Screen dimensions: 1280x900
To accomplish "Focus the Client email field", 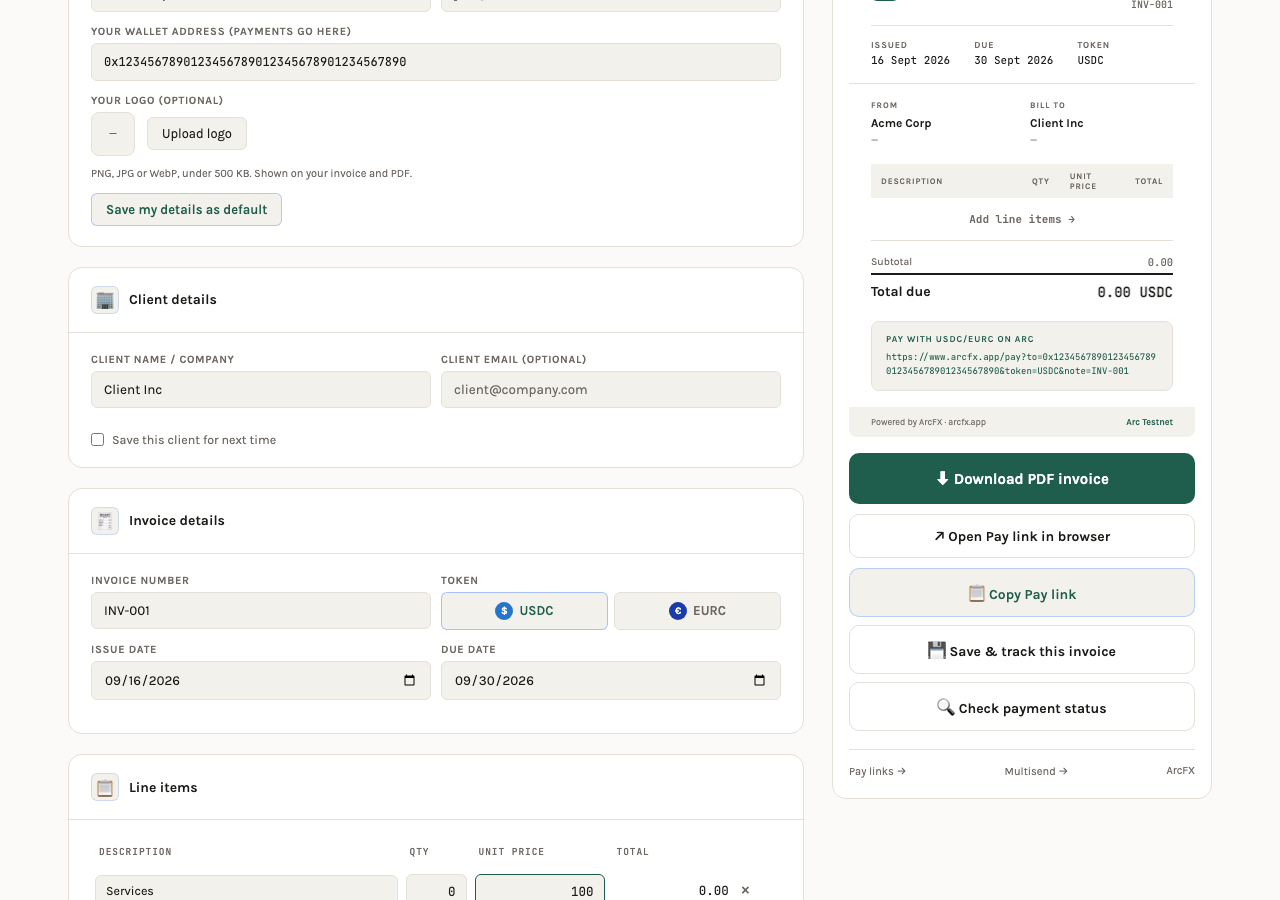I will pyautogui.click(x=611, y=390).
